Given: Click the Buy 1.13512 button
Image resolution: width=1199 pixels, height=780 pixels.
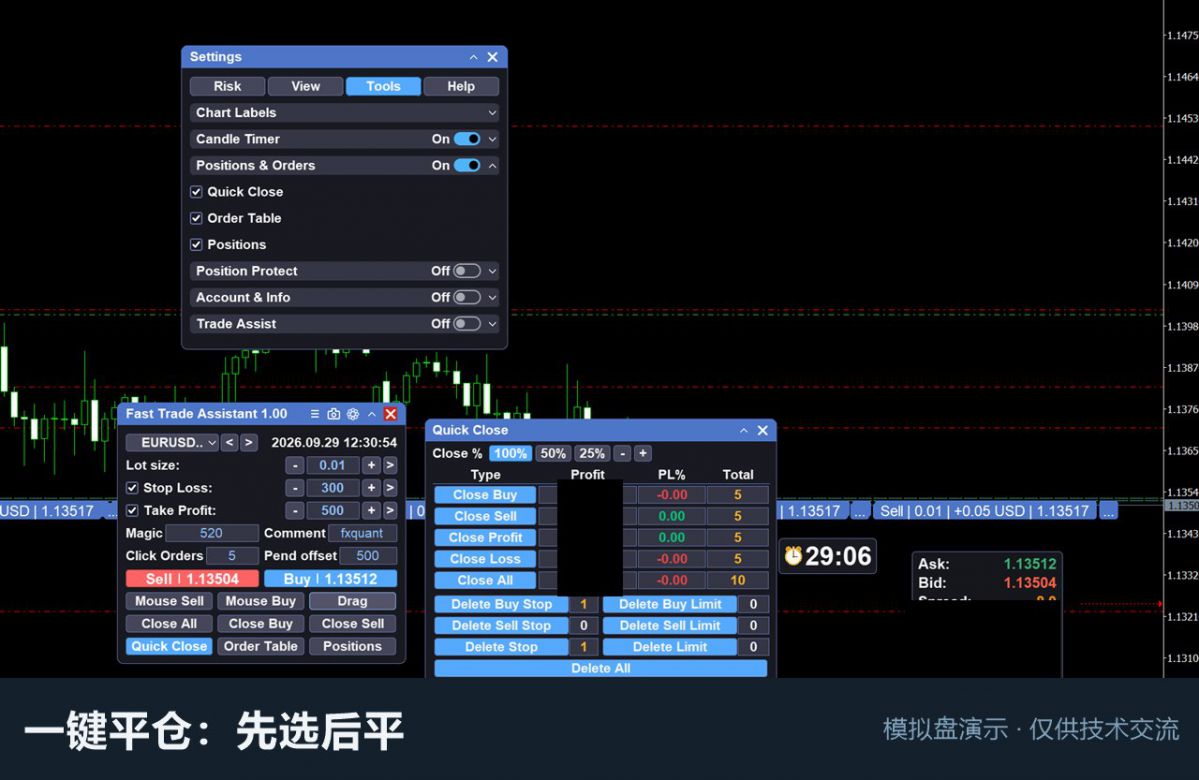Looking at the screenshot, I should [330, 579].
